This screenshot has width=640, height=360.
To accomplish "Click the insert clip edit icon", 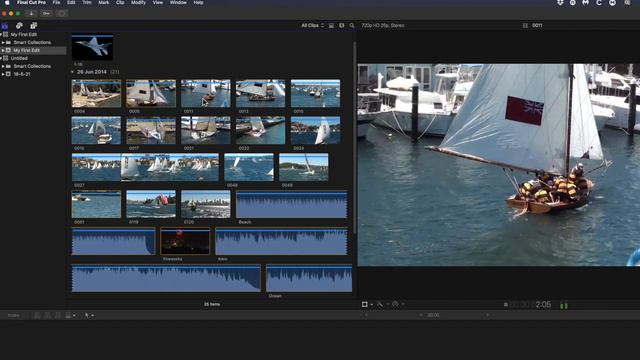I will tap(47, 315).
